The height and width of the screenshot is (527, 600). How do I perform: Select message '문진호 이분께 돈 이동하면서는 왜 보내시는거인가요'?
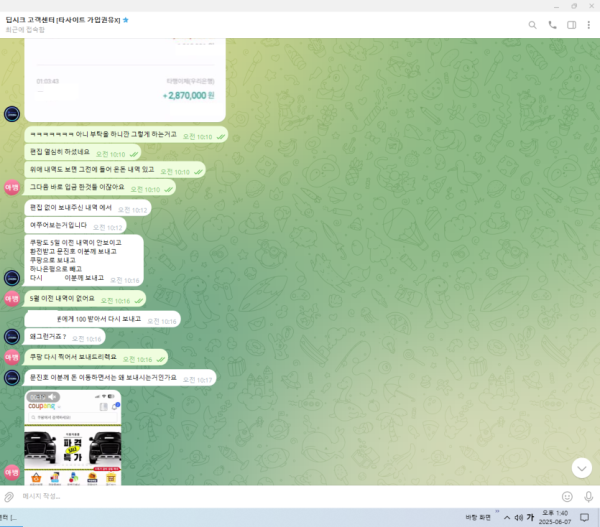click(x=120, y=378)
